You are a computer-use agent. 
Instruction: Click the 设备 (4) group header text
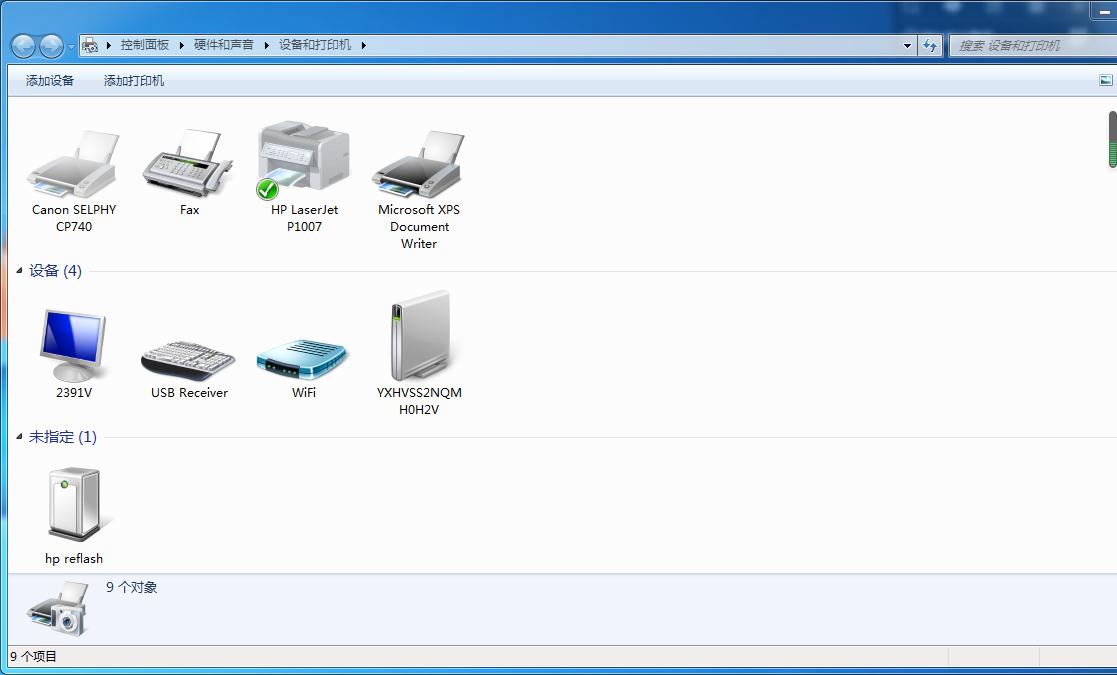(x=56, y=271)
